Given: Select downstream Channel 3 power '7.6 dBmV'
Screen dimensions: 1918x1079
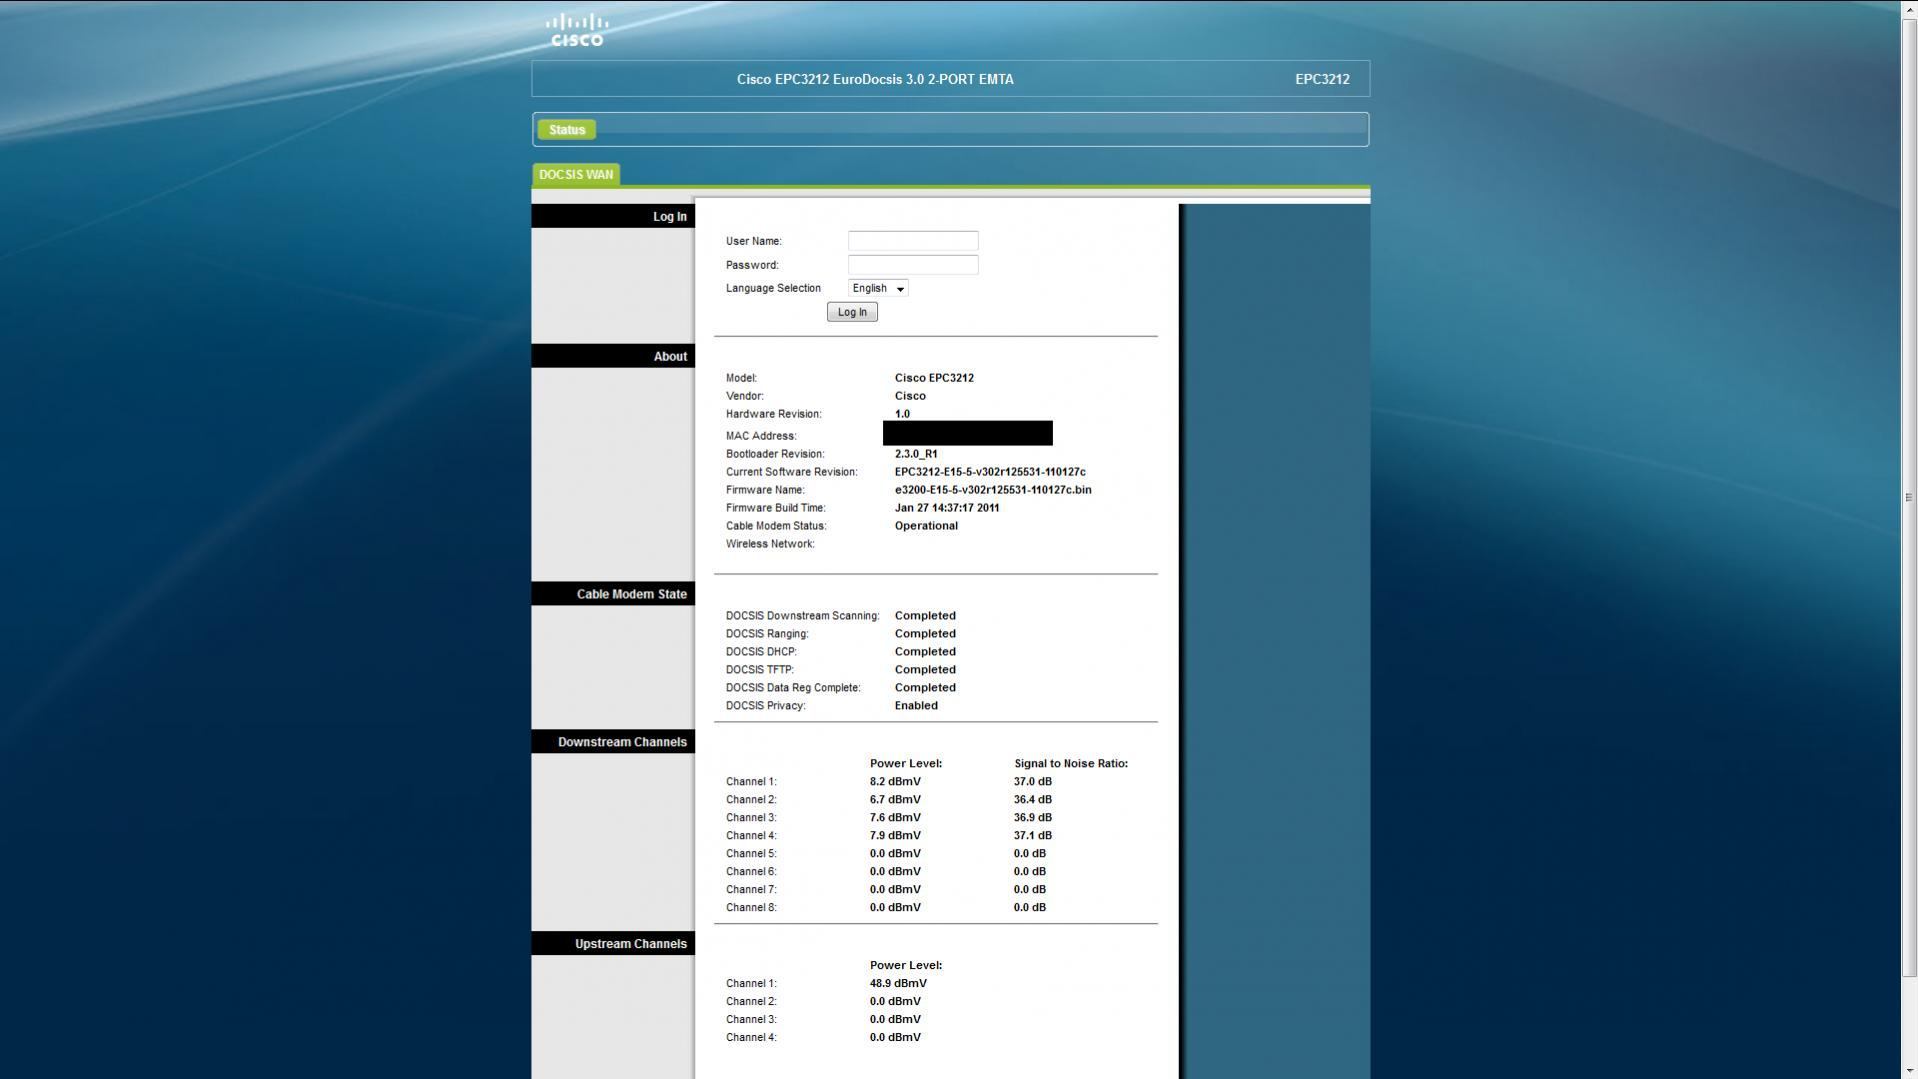Looking at the screenshot, I should [895, 818].
